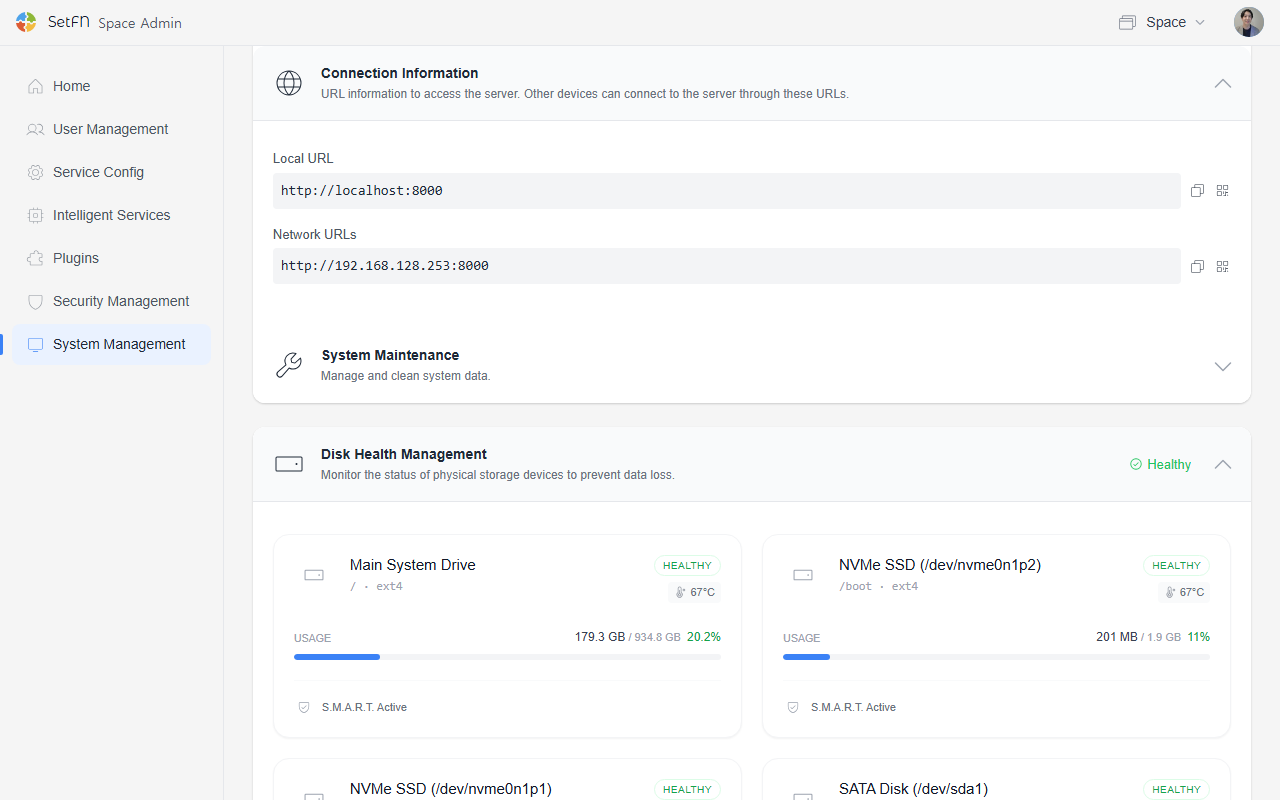Click the thermometer icon on Main System Drive
1280x800 pixels.
pyautogui.click(x=680, y=592)
